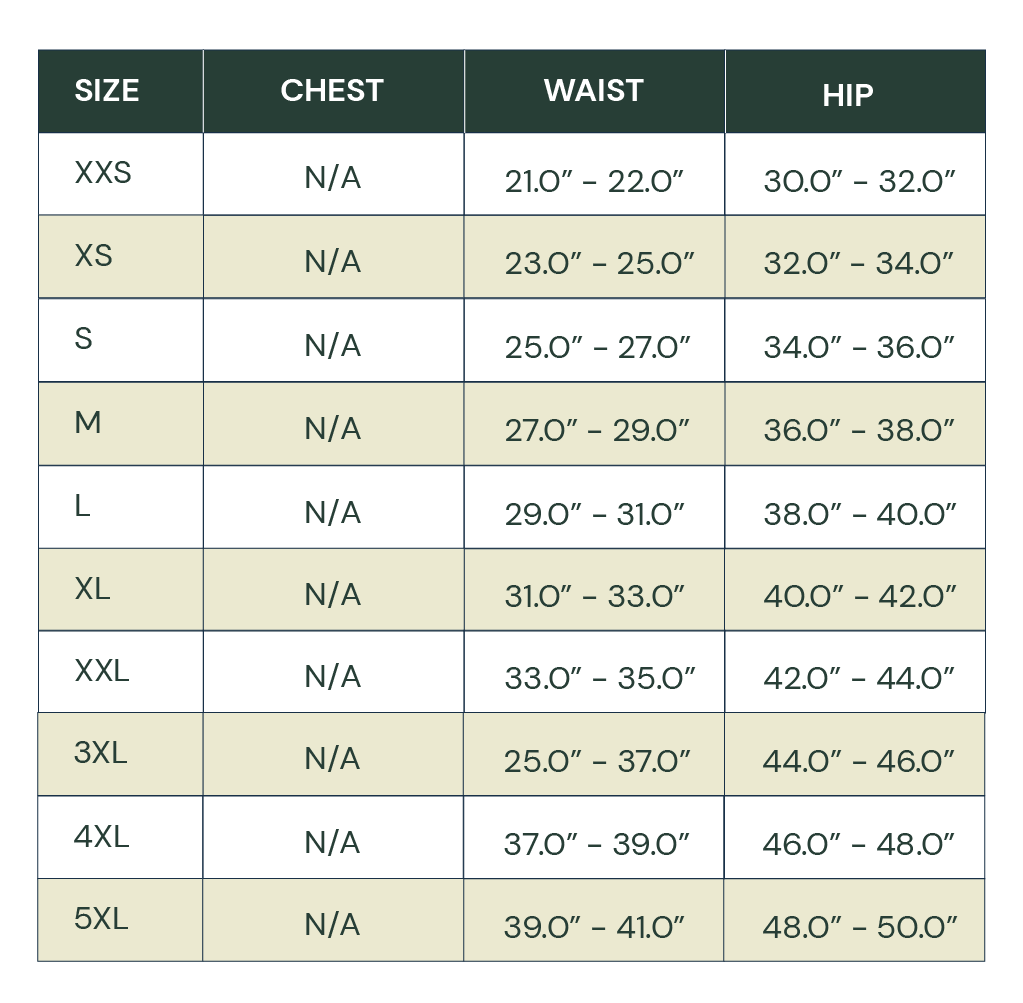Select the XXS size label
This screenshot has height=1003, width=1023.
pyautogui.click(x=103, y=173)
